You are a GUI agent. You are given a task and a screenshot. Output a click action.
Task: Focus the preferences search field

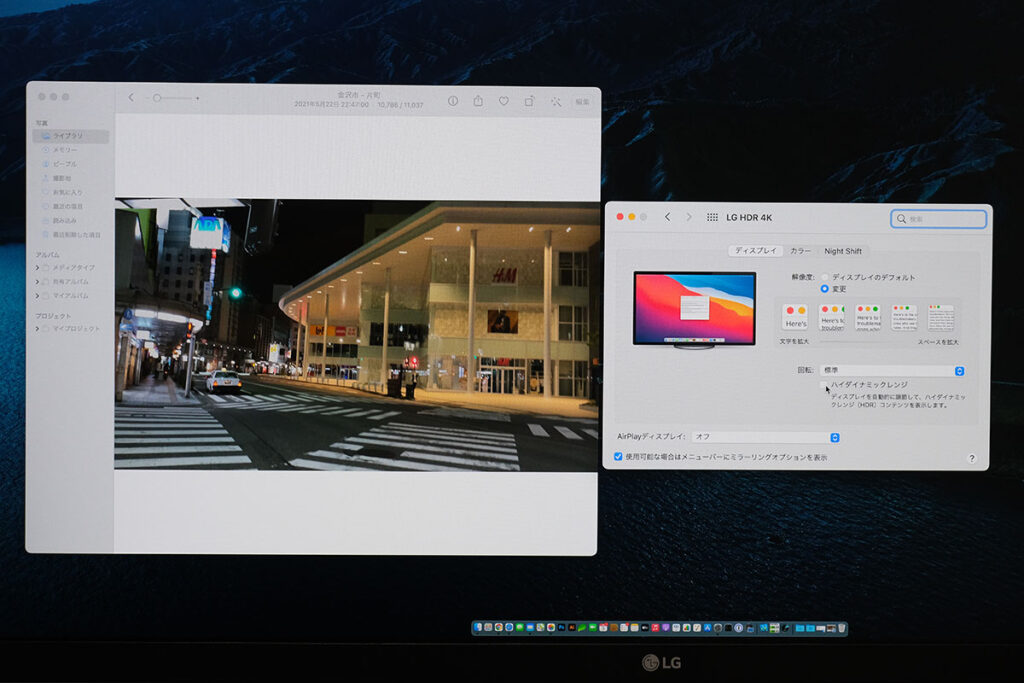[x=938, y=219]
